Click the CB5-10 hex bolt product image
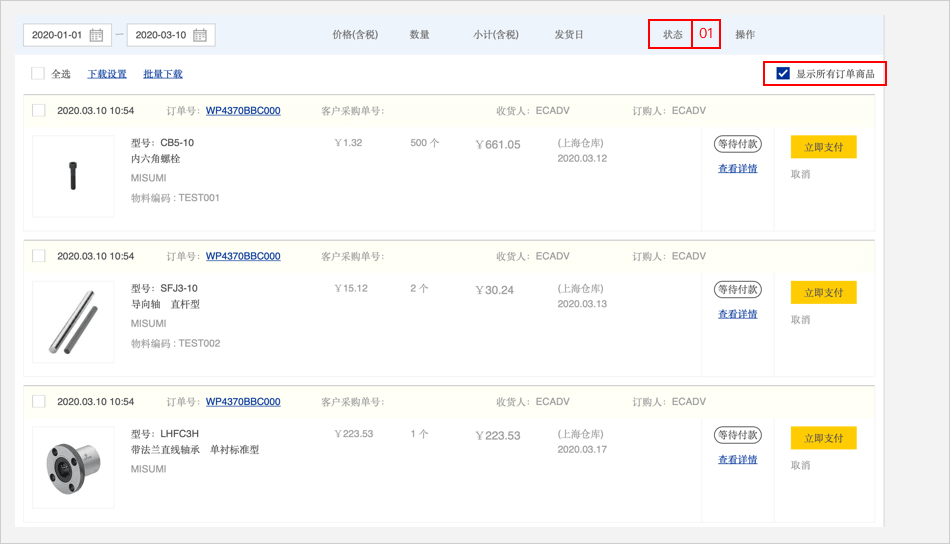This screenshot has width=950, height=544. [x=73, y=176]
